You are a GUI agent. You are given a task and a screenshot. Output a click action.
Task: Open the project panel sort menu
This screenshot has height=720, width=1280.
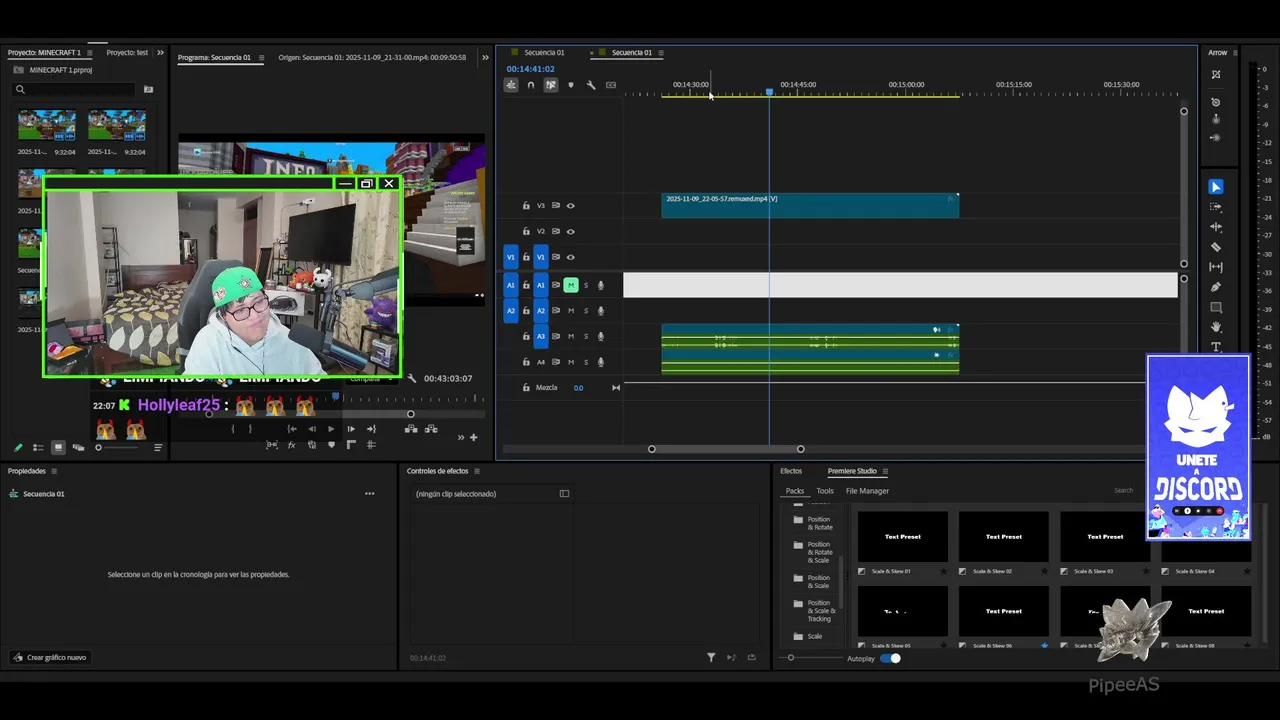click(158, 447)
